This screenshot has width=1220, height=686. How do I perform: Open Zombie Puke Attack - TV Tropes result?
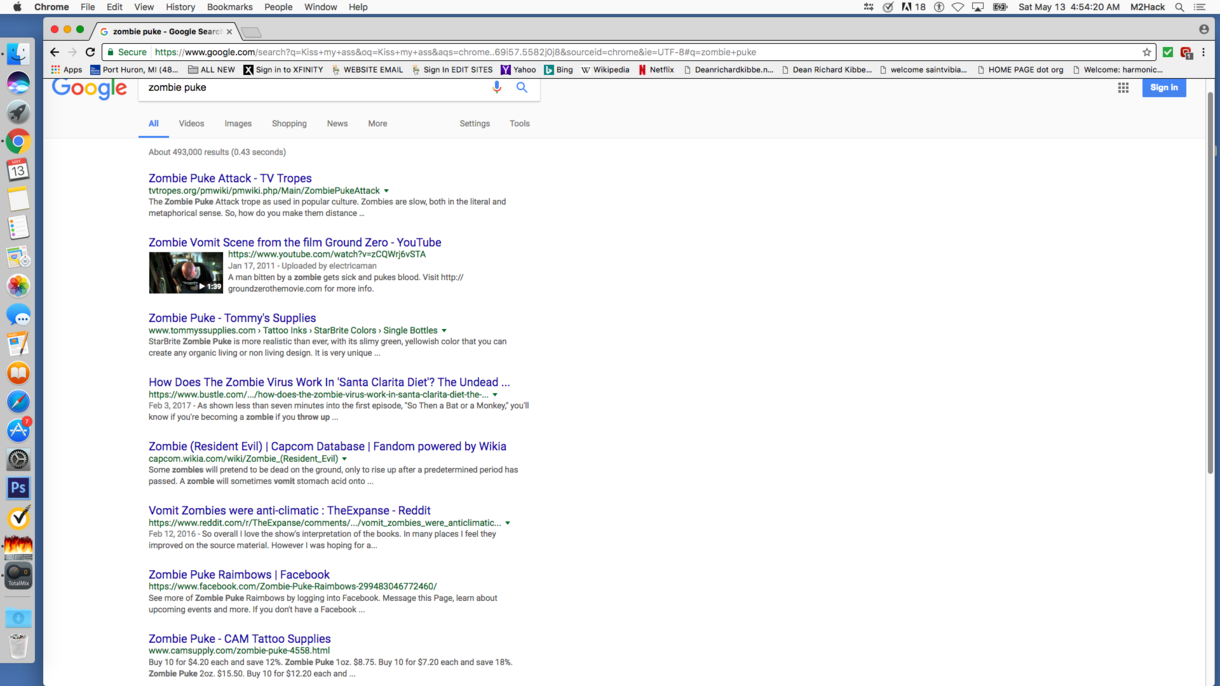click(230, 179)
